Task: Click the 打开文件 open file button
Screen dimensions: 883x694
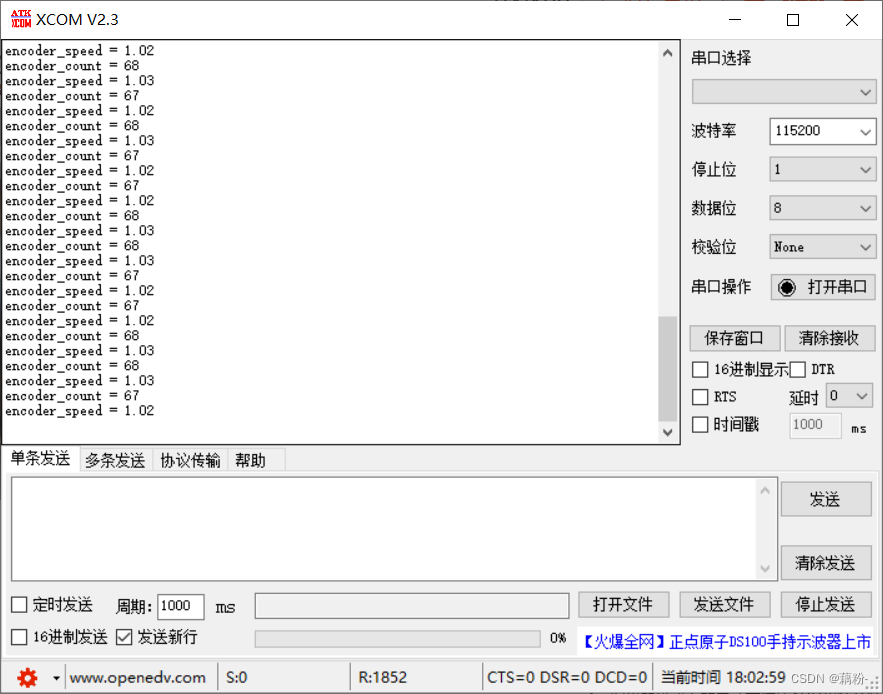Action: pyautogui.click(x=623, y=605)
